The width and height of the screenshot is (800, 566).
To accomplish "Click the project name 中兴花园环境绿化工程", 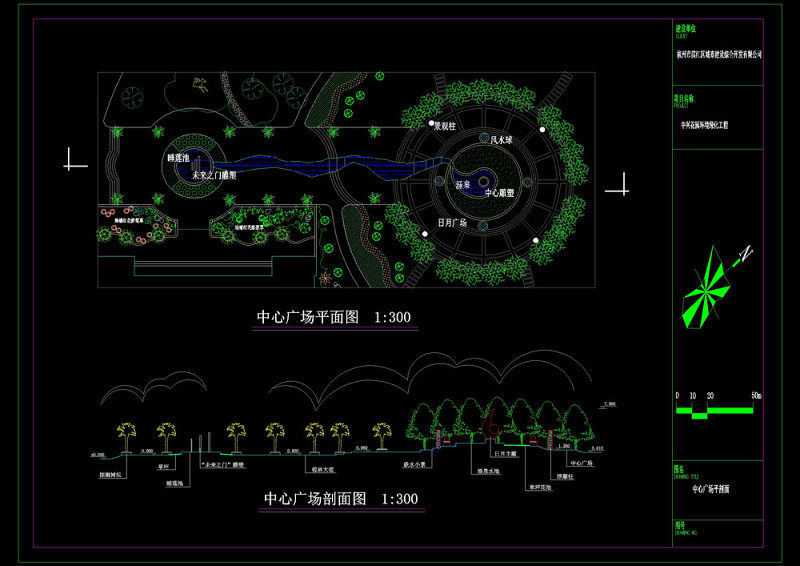I will pyautogui.click(x=705, y=125).
